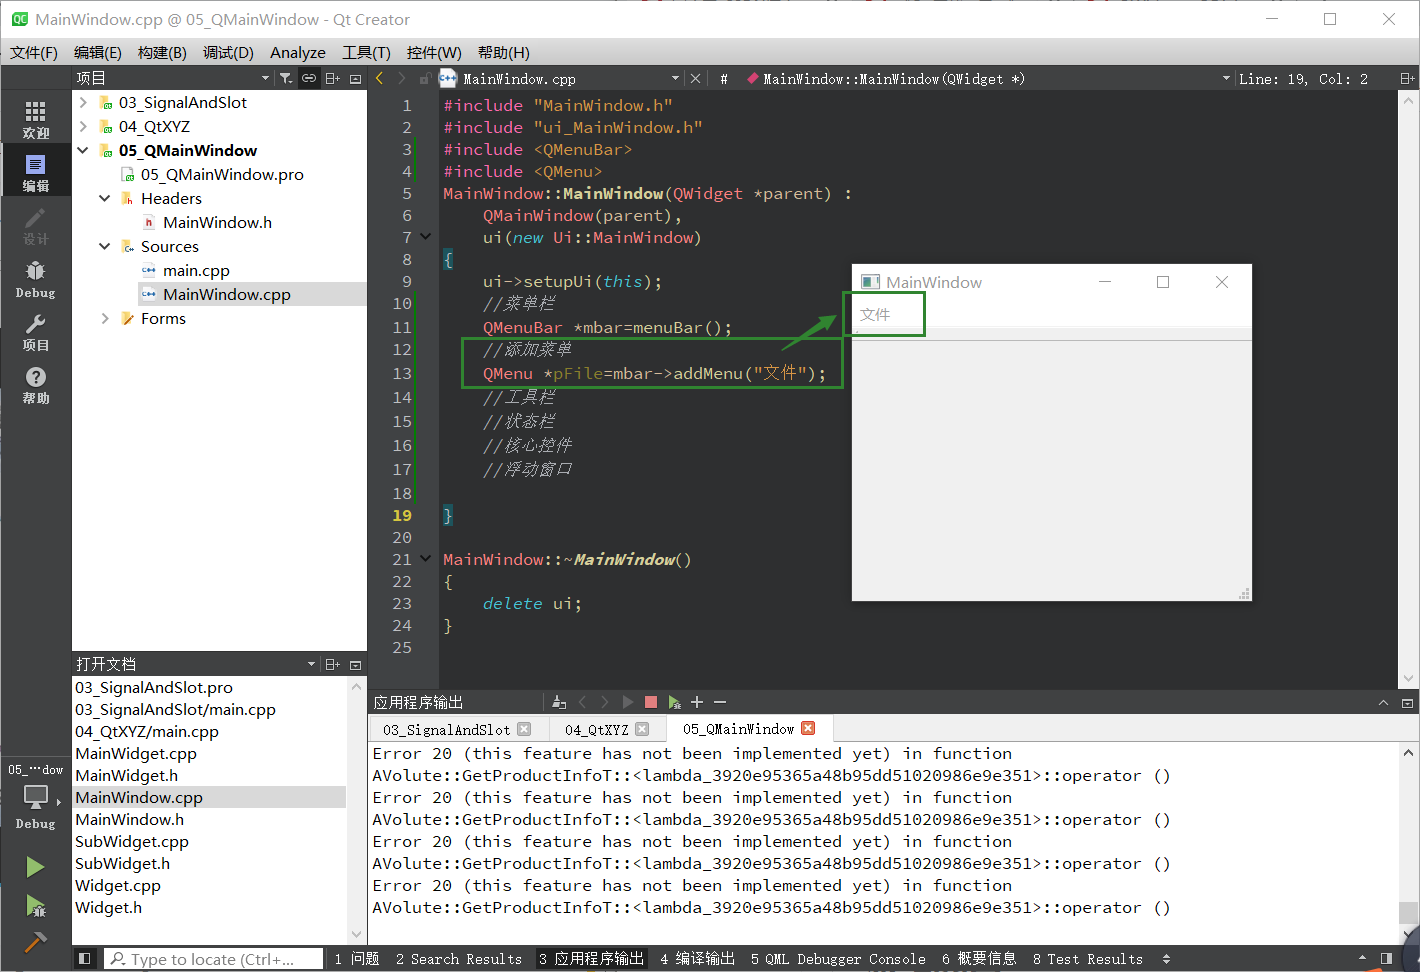
Task: Close the 05_QMainWindow output tab
Action: (808, 728)
